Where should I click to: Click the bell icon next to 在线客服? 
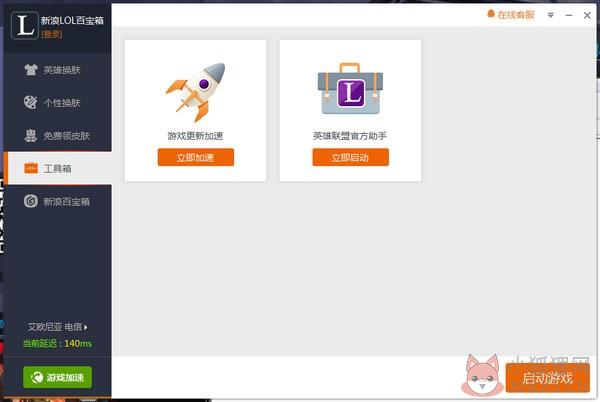click(x=491, y=14)
